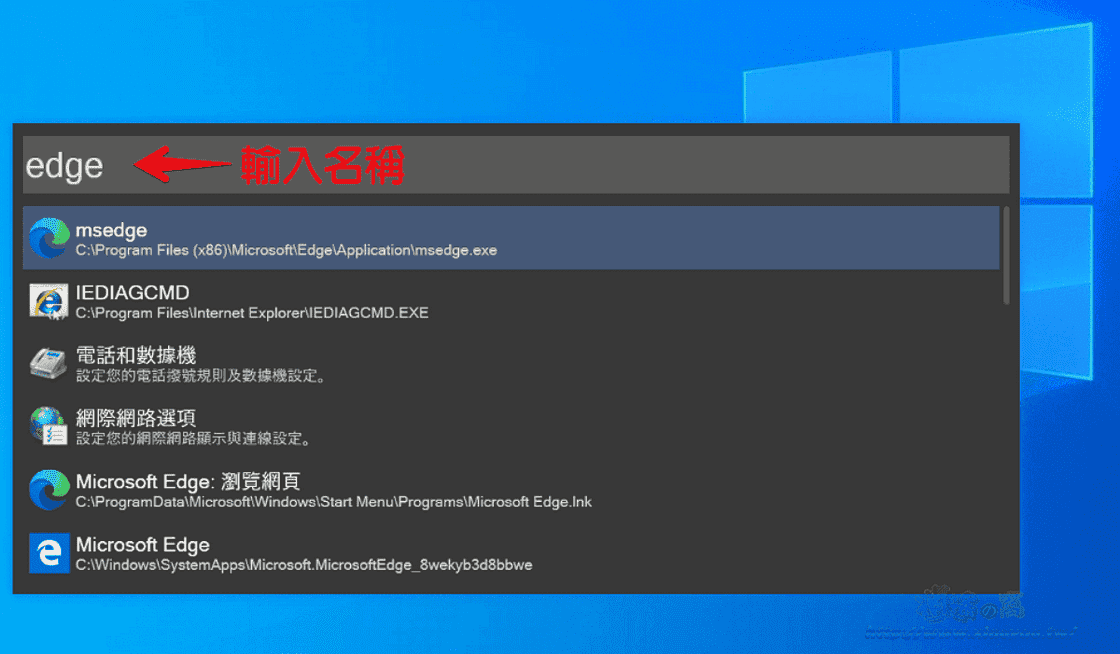The image size is (1120, 654).
Task: Click the legacy Microsoft Edge blue icon
Action: click(x=49, y=553)
